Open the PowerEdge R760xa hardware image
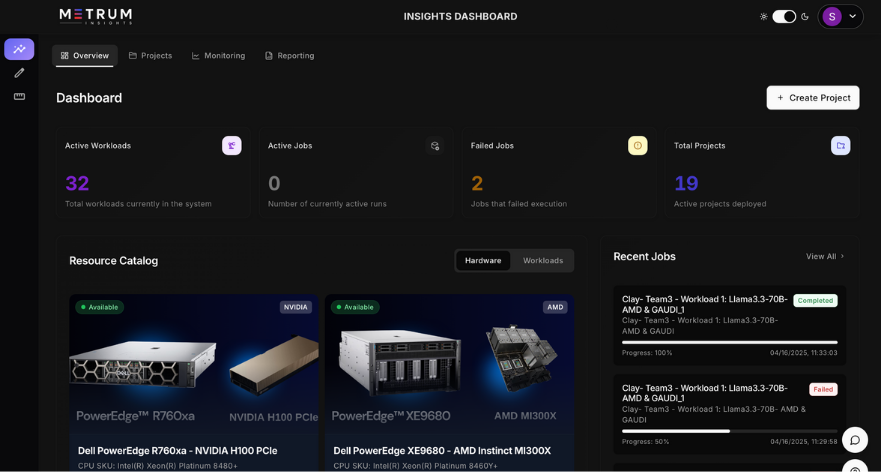Screen dimensions: 881x472 [194, 364]
